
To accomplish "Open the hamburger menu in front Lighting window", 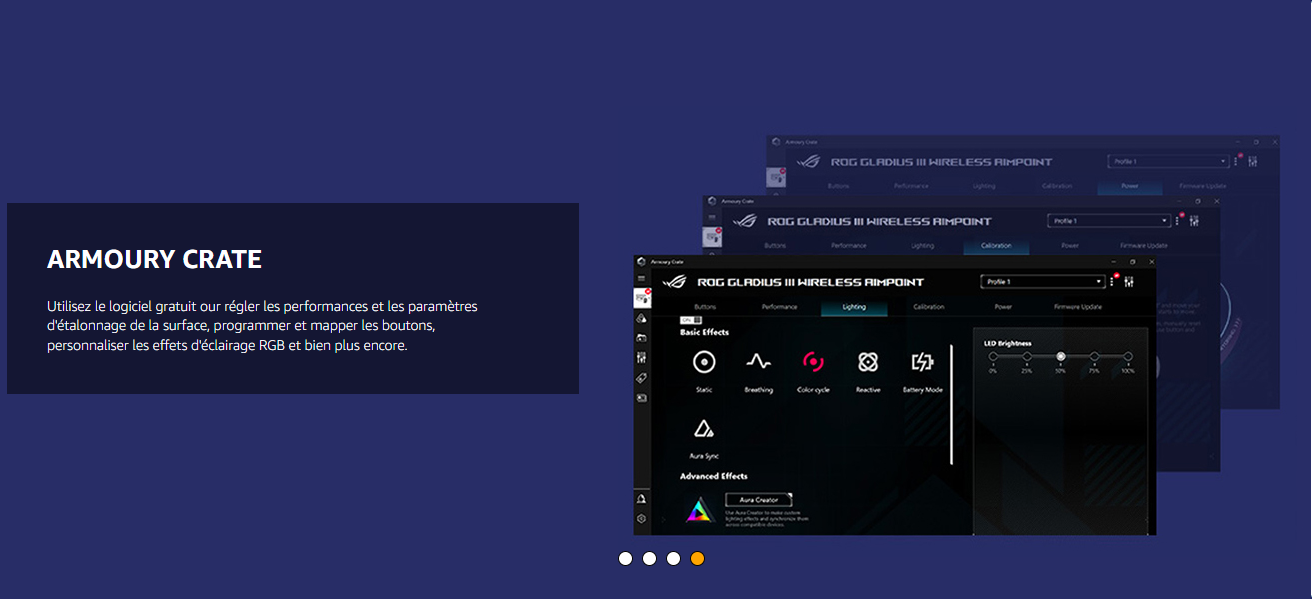I will (x=641, y=278).
